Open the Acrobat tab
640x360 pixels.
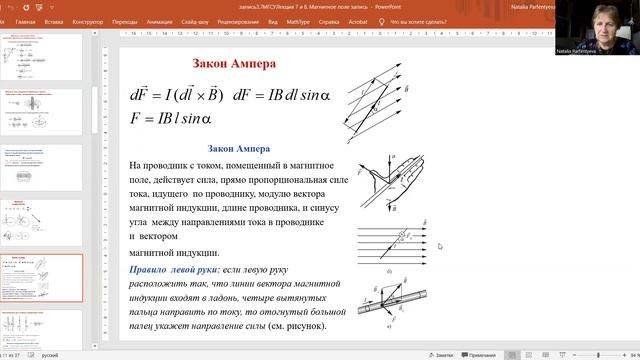click(x=358, y=22)
